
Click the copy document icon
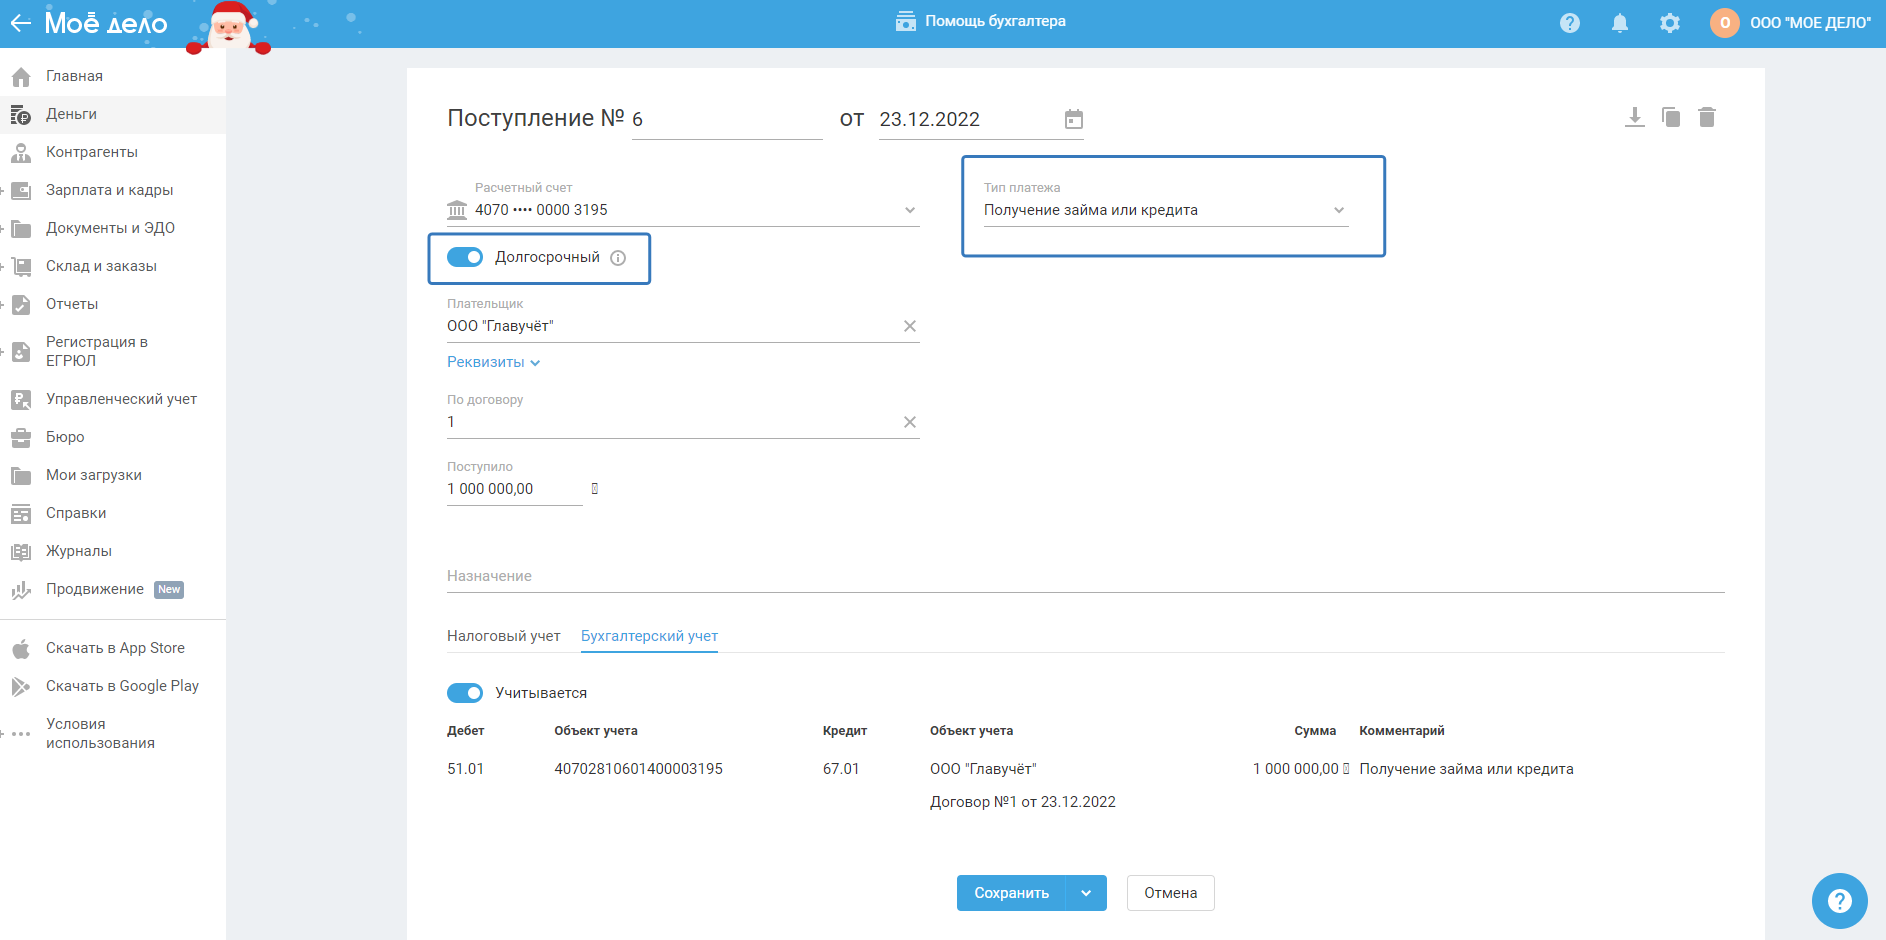(x=1670, y=117)
